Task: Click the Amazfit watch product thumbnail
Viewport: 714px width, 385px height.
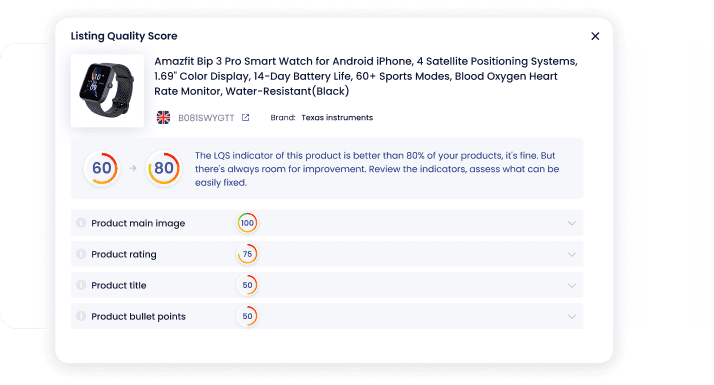Action: [x=107, y=90]
